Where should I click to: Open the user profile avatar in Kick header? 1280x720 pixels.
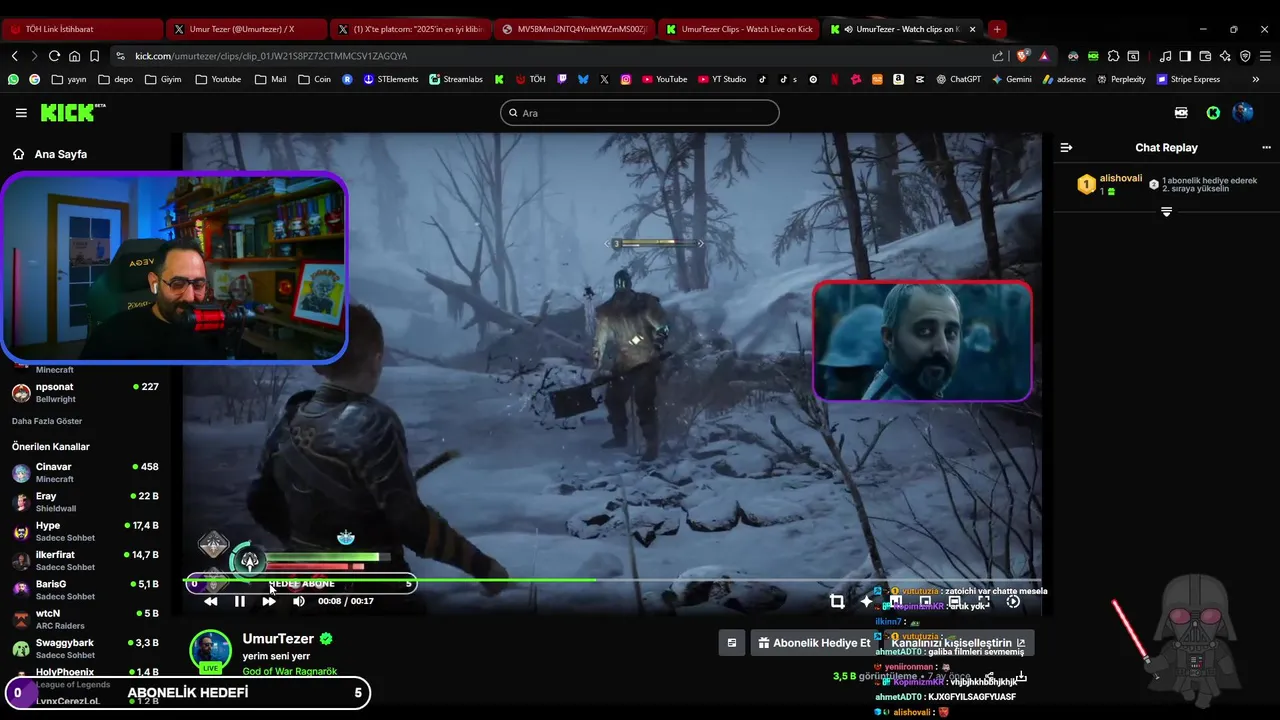click(1243, 113)
